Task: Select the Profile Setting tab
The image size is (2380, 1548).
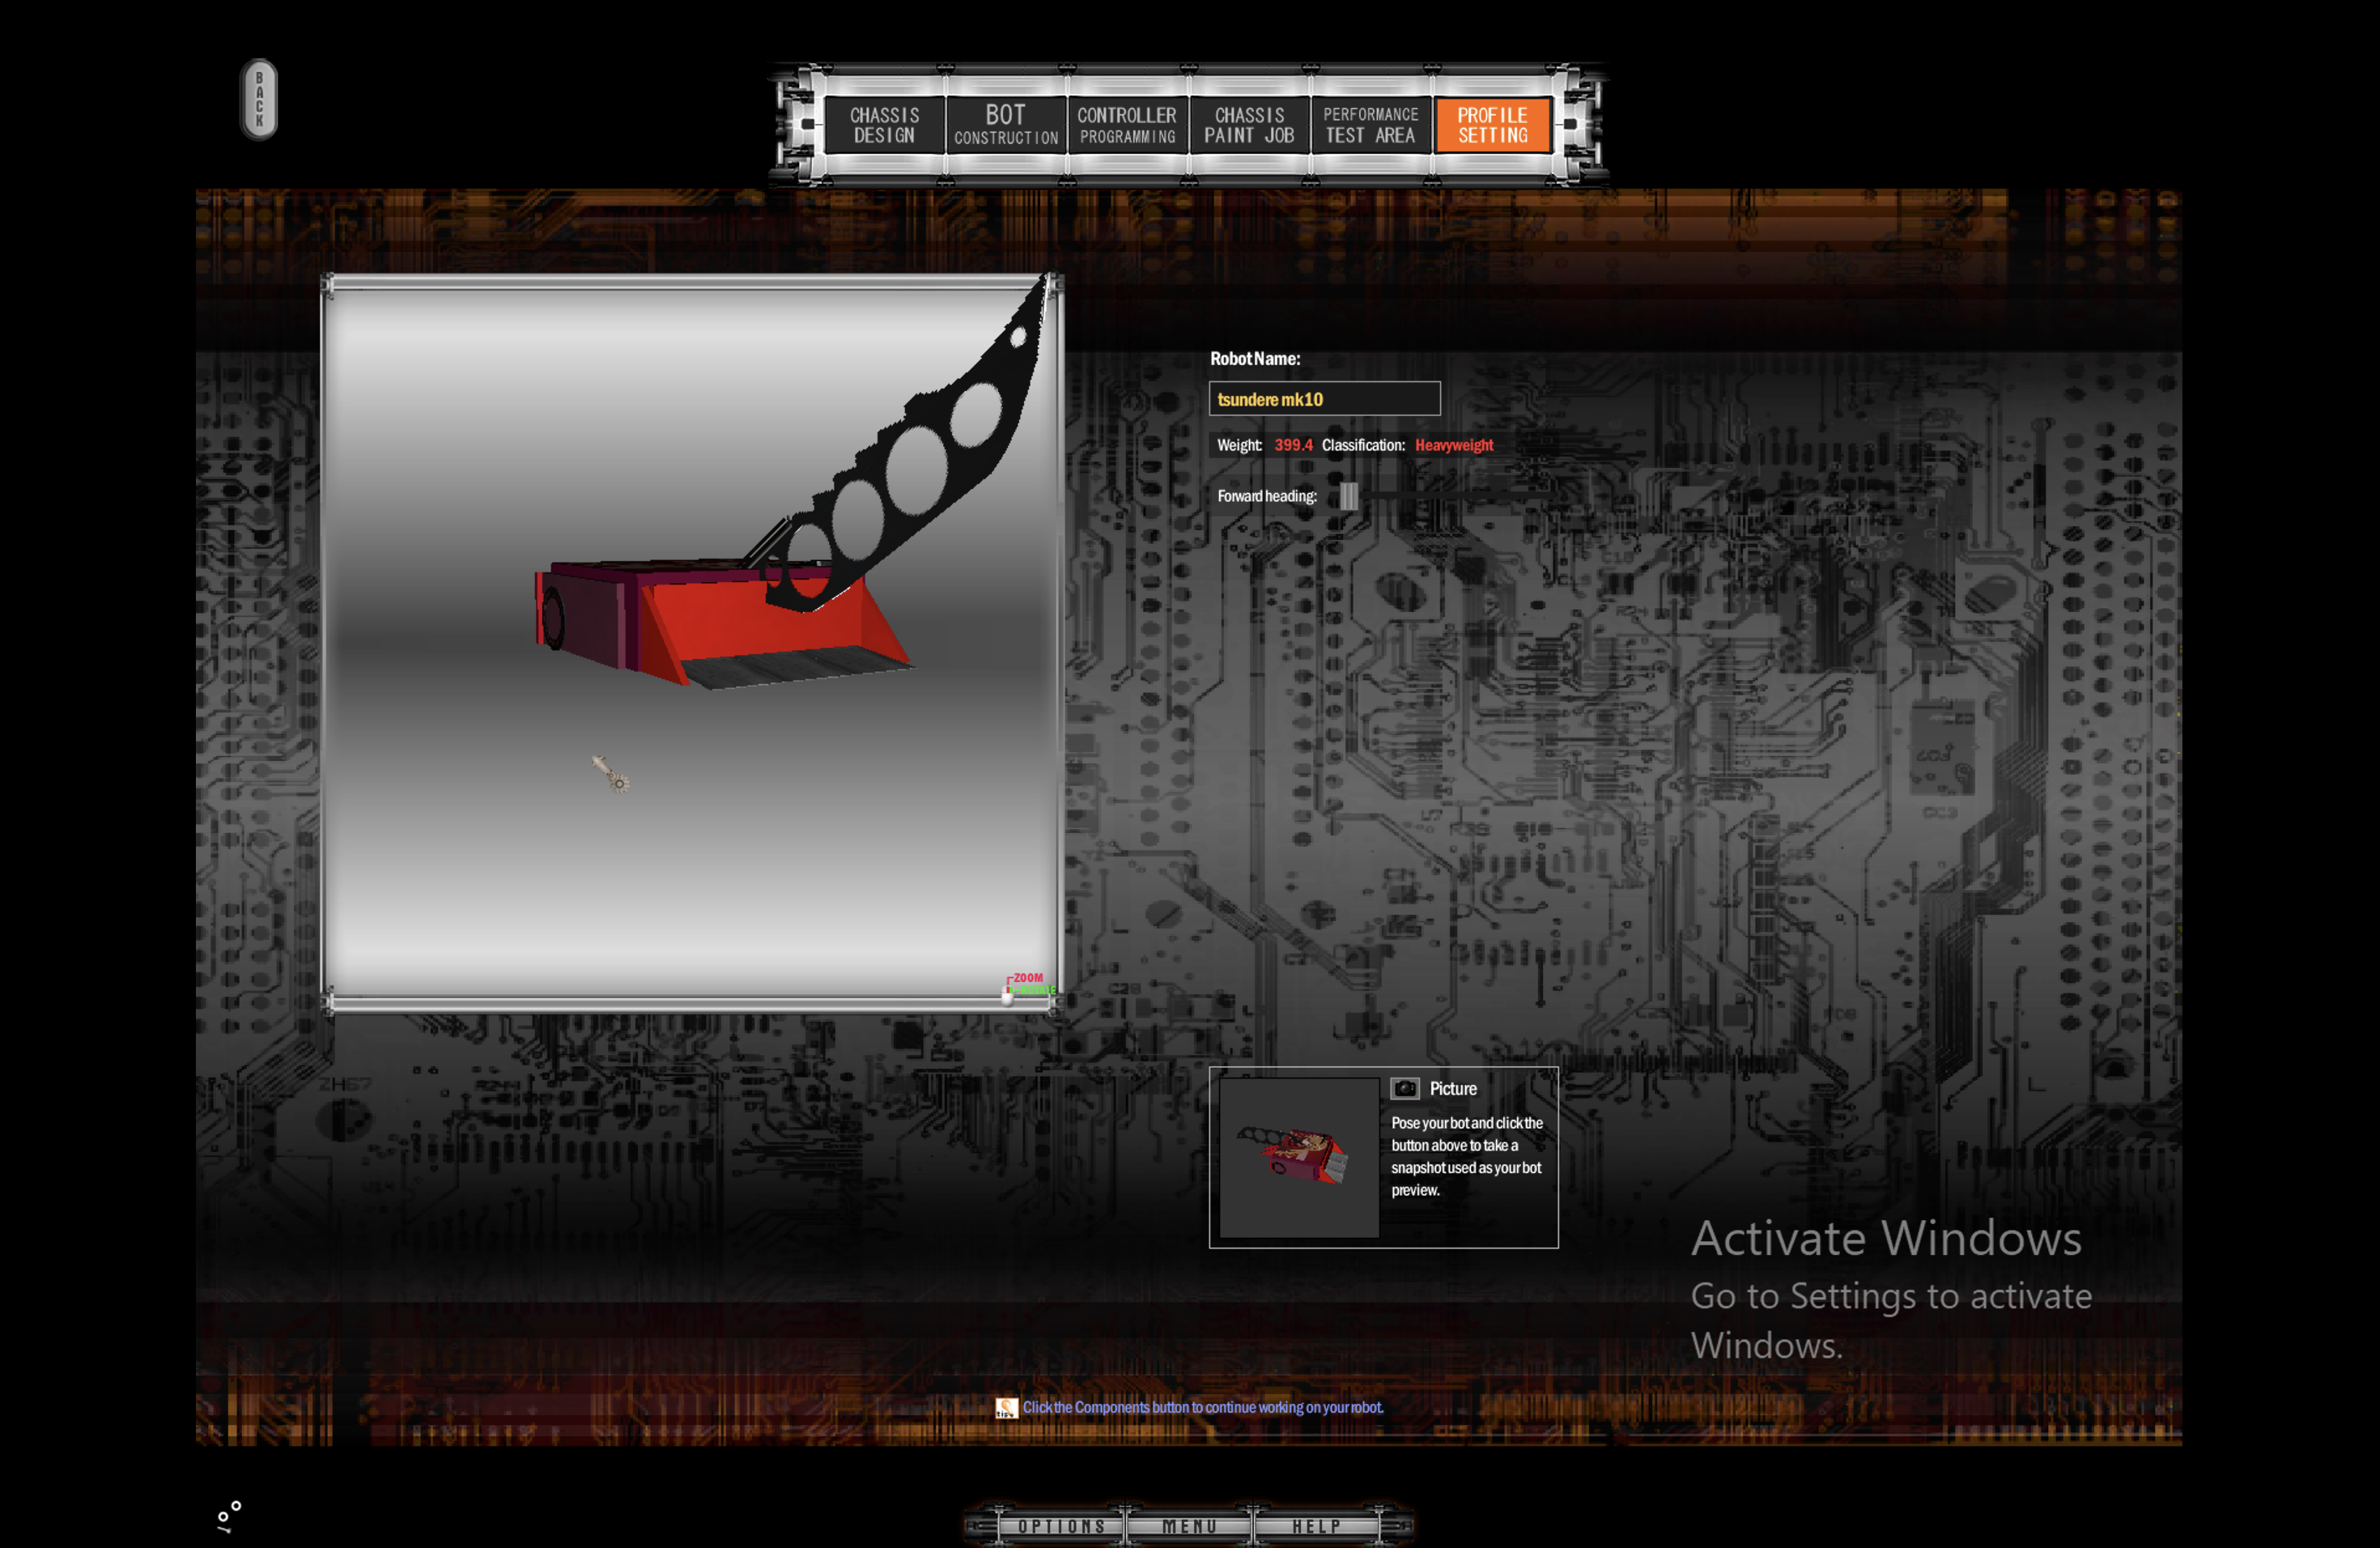Action: pos(1492,125)
